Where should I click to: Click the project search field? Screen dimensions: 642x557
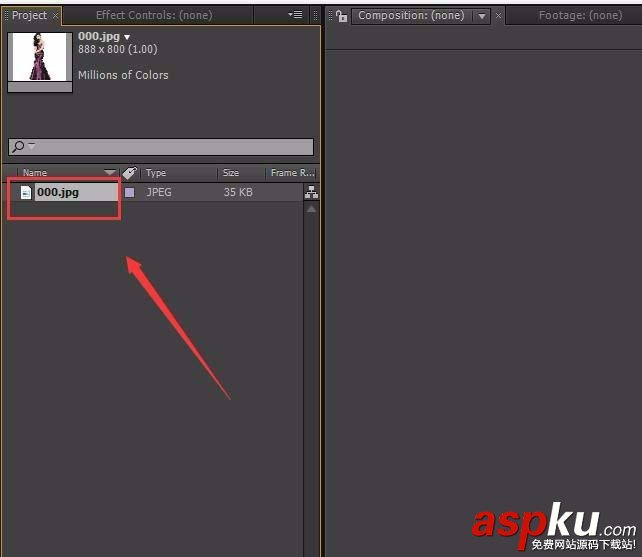pos(161,146)
